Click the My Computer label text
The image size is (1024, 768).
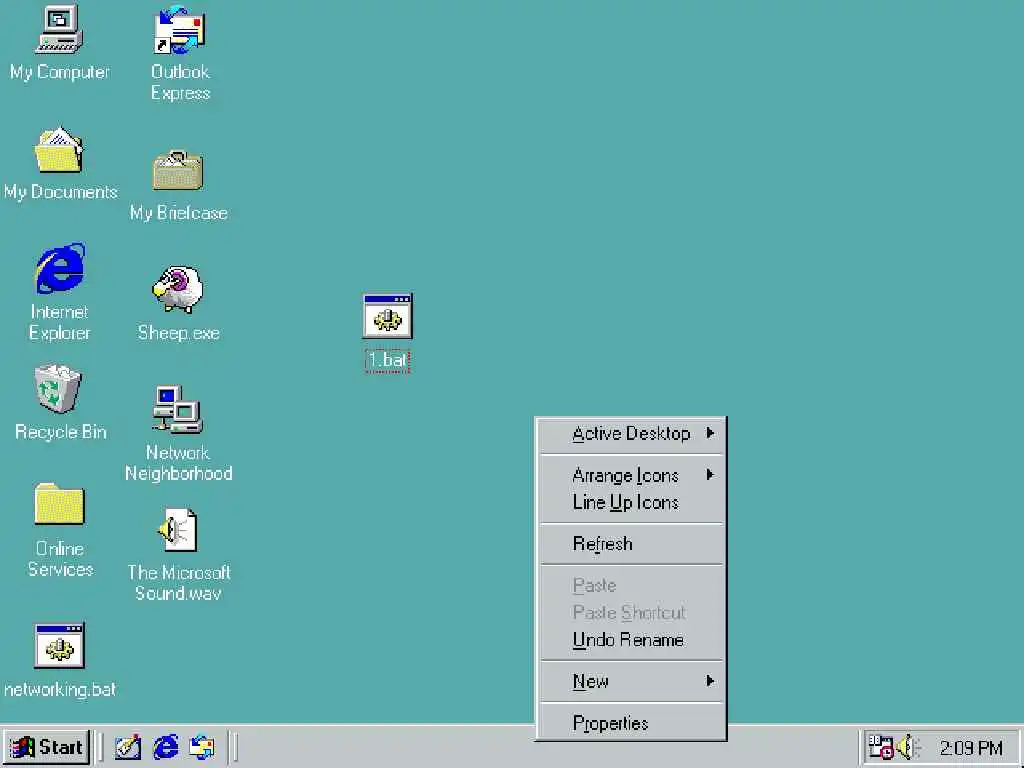pyautogui.click(x=59, y=72)
